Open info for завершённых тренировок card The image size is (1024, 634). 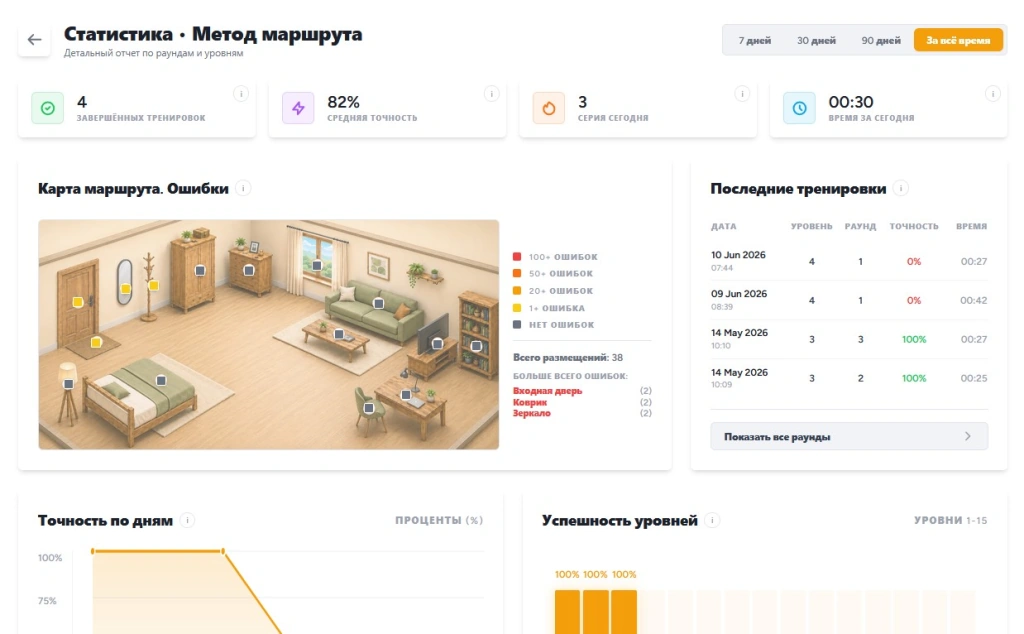241,94
